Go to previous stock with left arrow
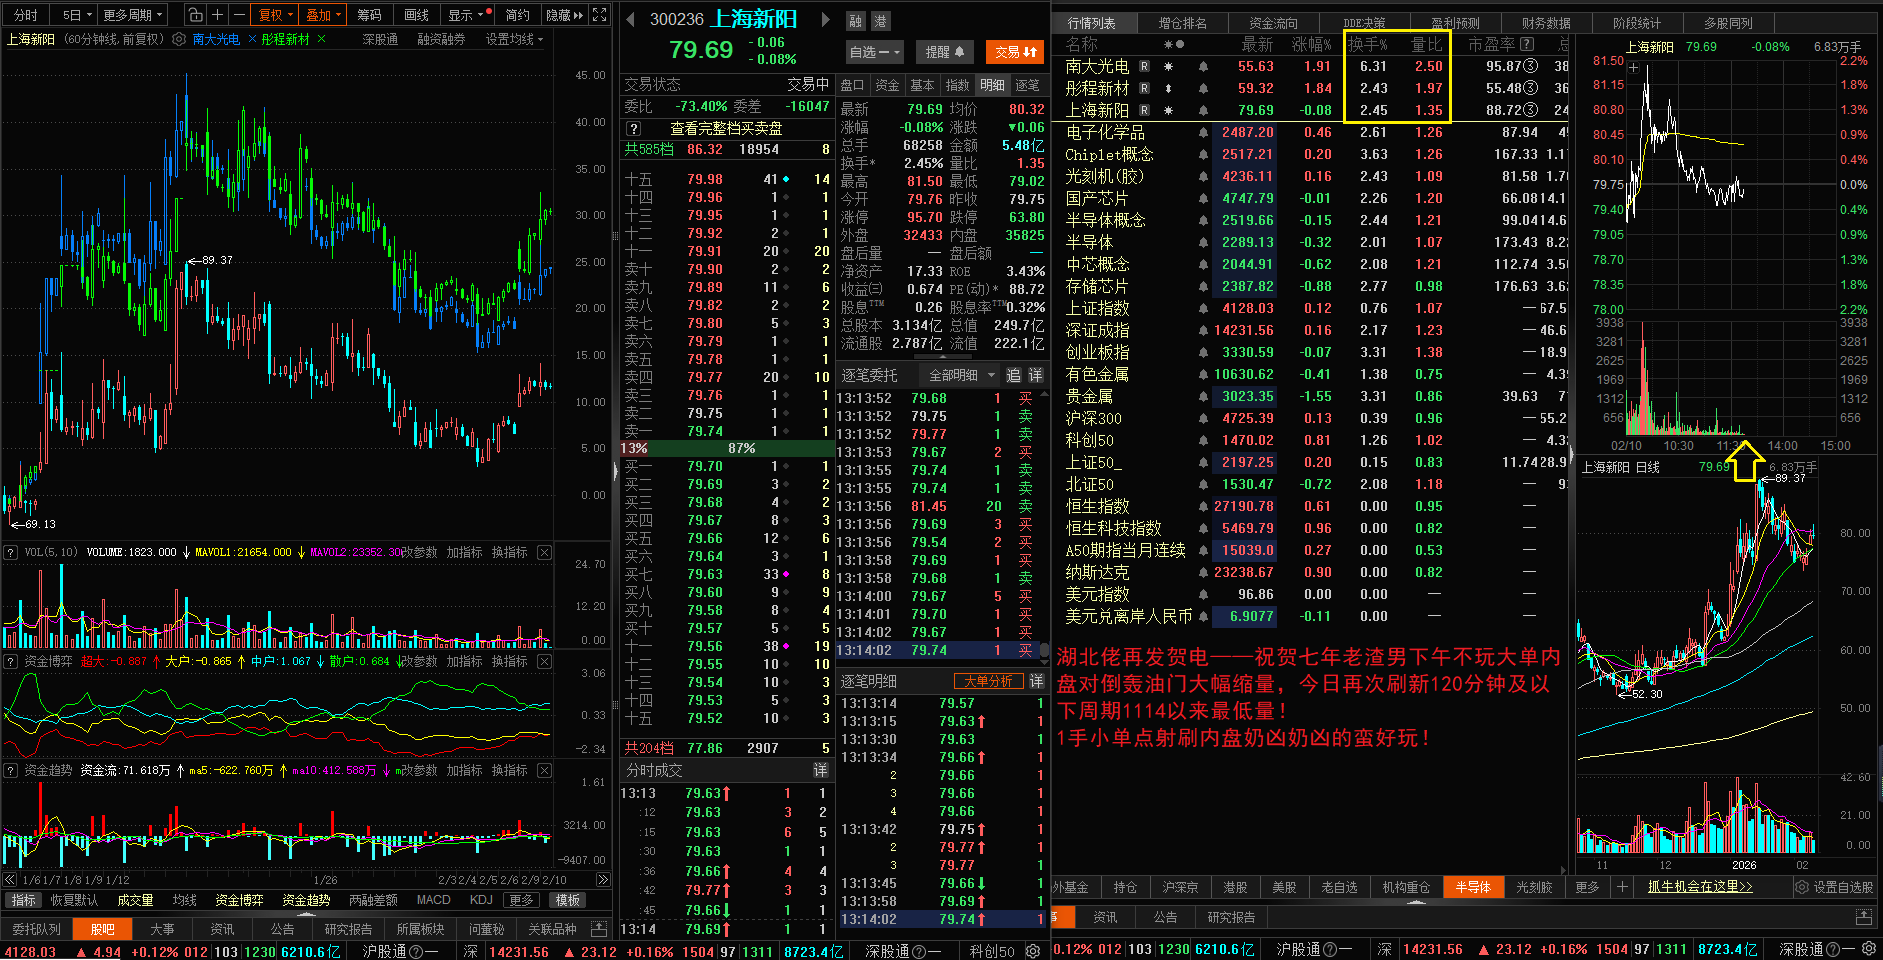Viewport: 1883px width, 960px height. coord(630,19)
